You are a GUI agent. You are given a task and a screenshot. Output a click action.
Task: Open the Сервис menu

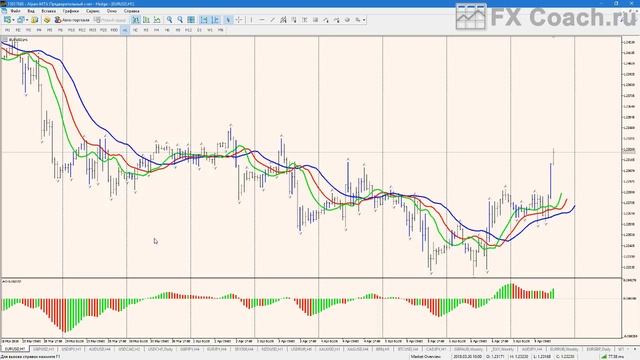click(93, 11)
